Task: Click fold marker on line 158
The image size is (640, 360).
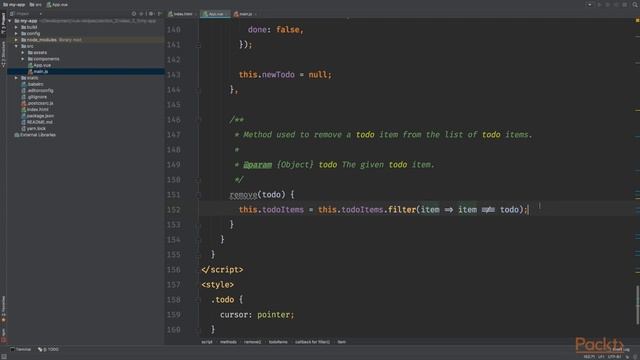Action: tap(198, 300)
